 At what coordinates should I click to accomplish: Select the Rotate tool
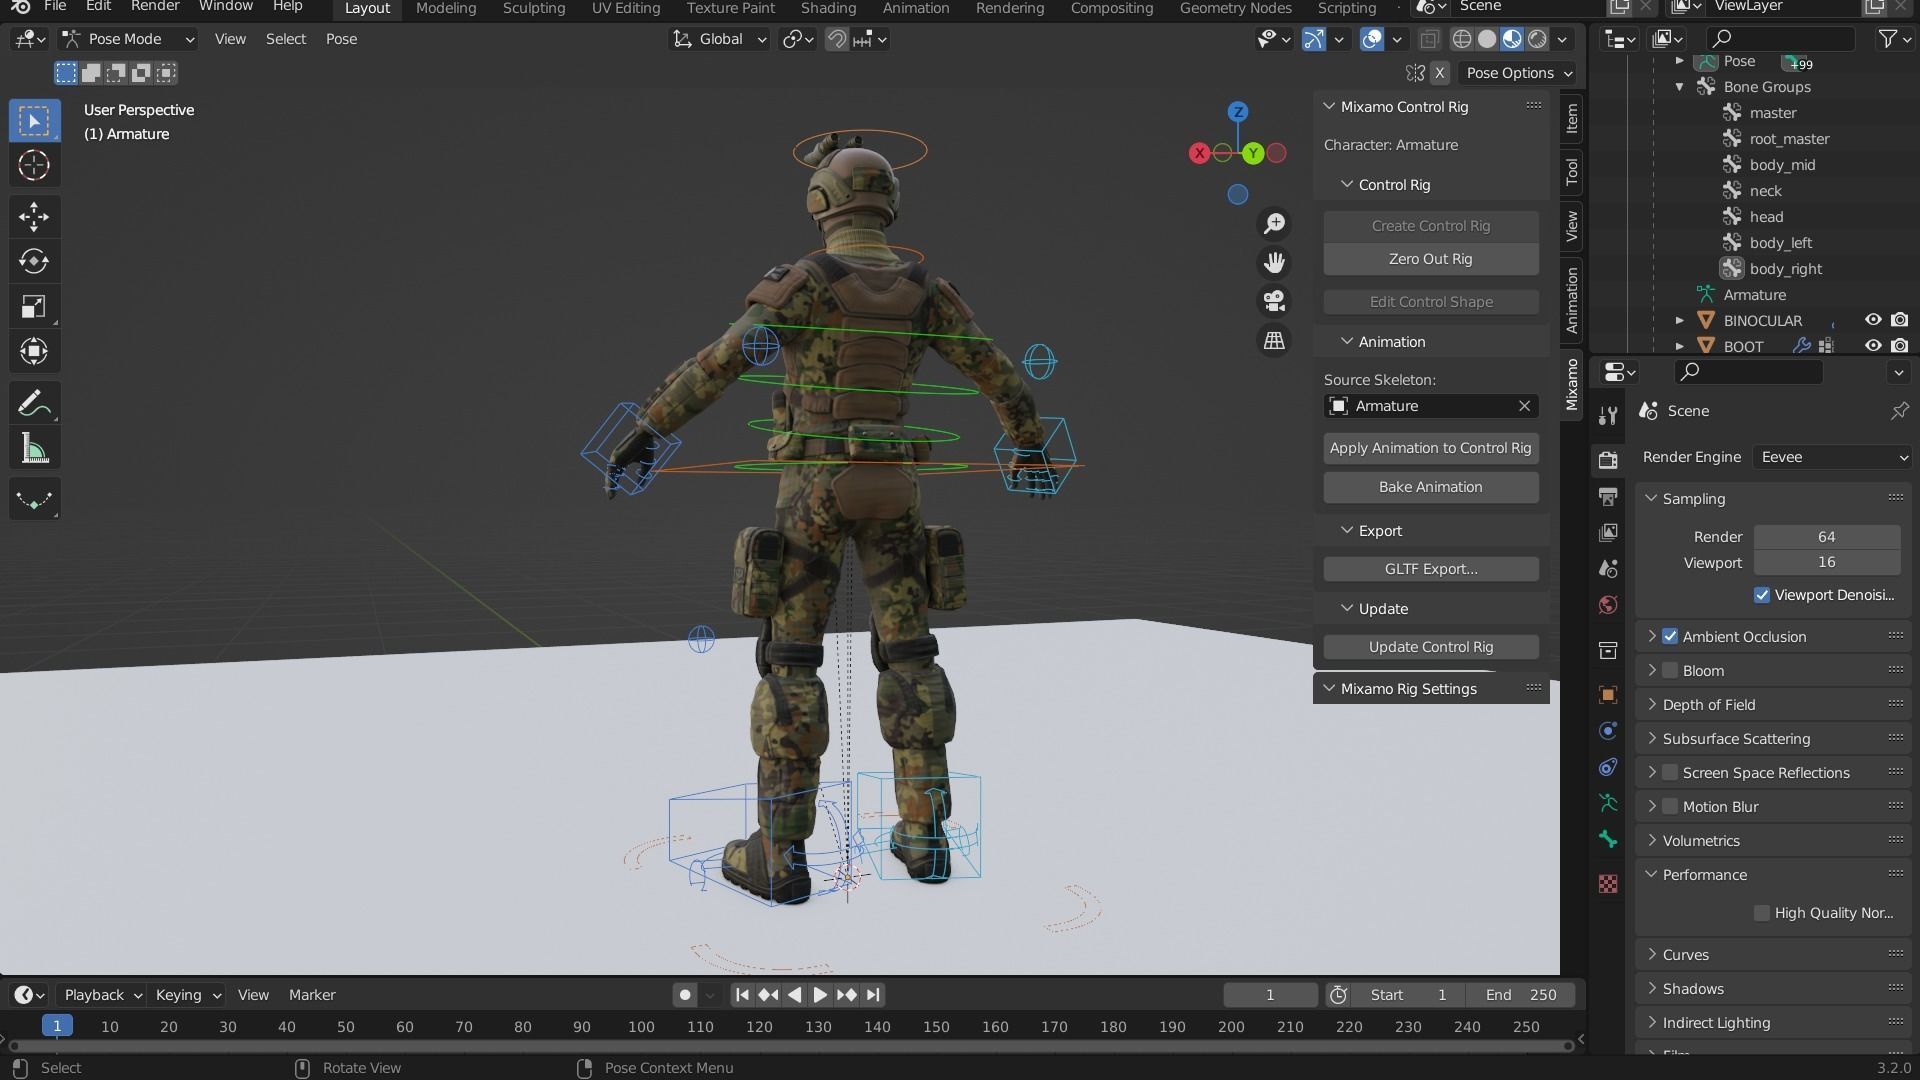point(34,261)
